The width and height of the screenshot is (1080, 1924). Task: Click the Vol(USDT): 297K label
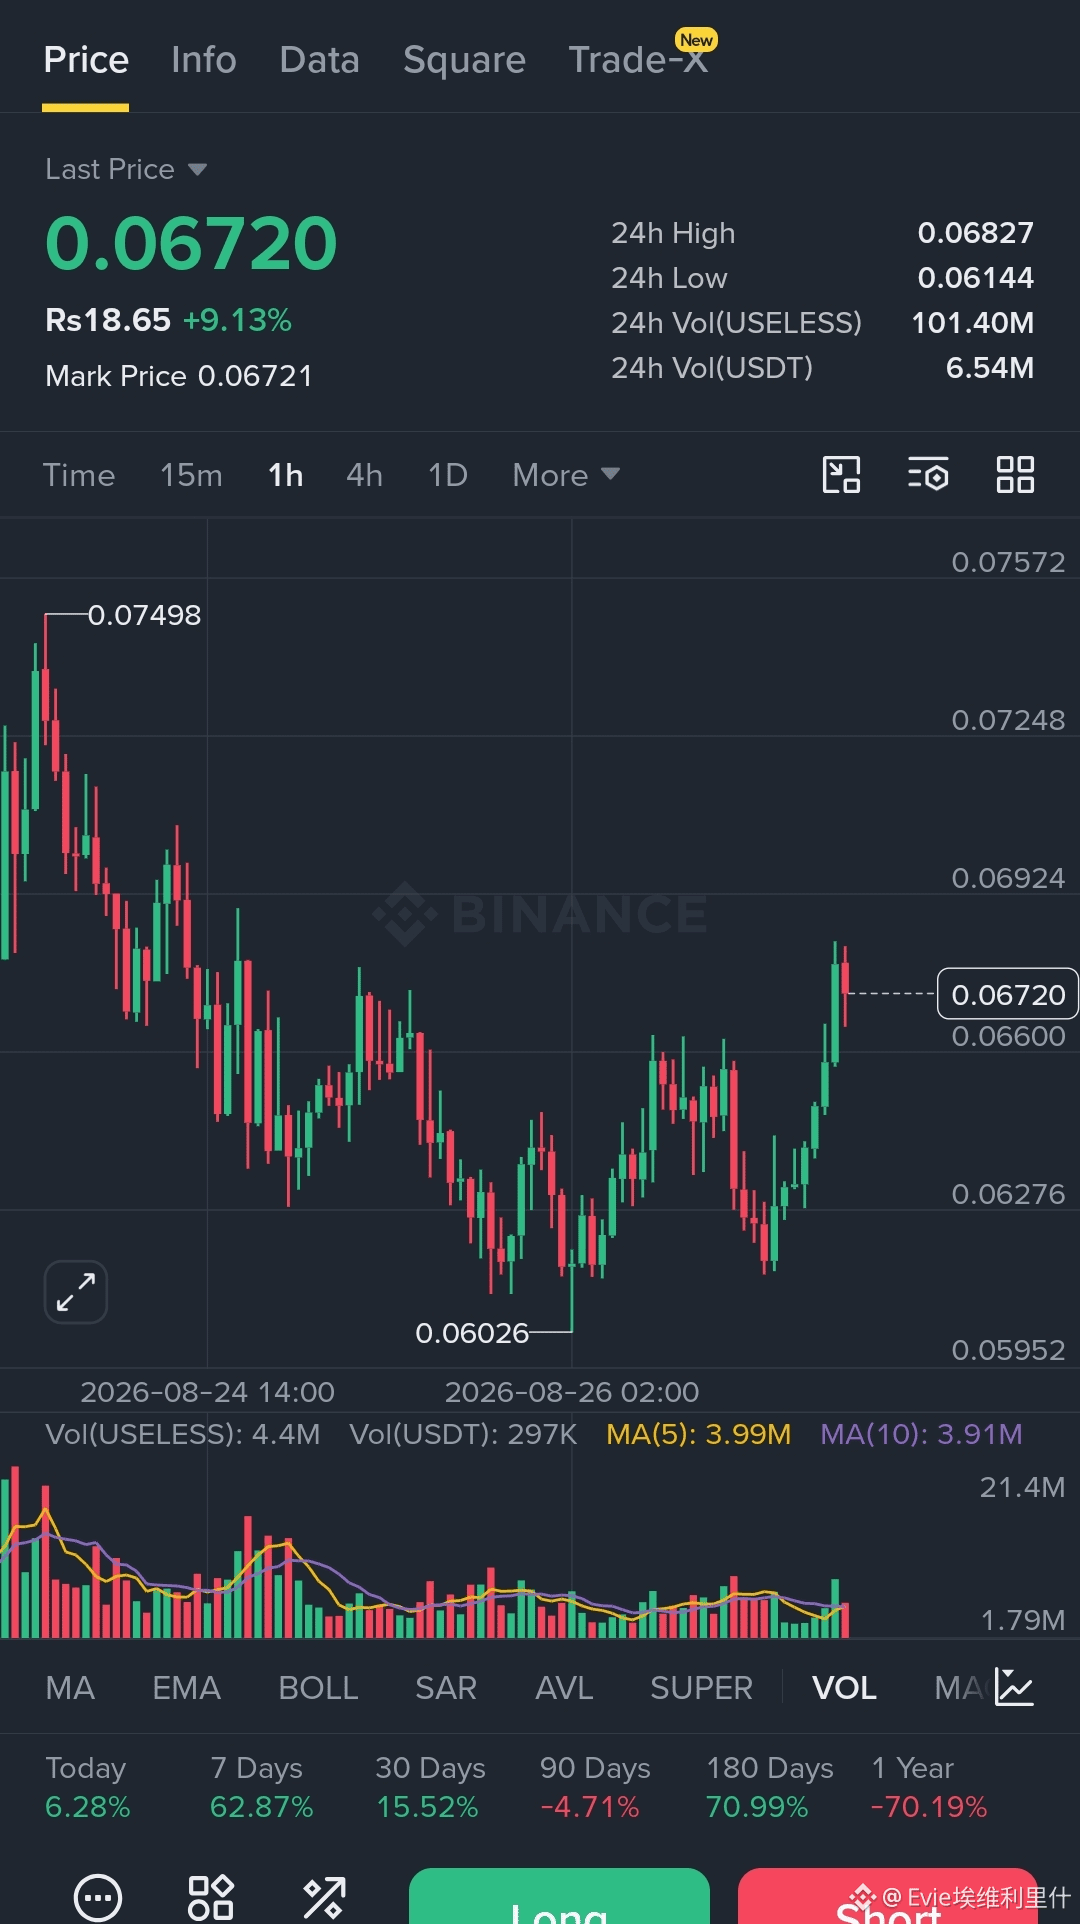point(463,1434)
